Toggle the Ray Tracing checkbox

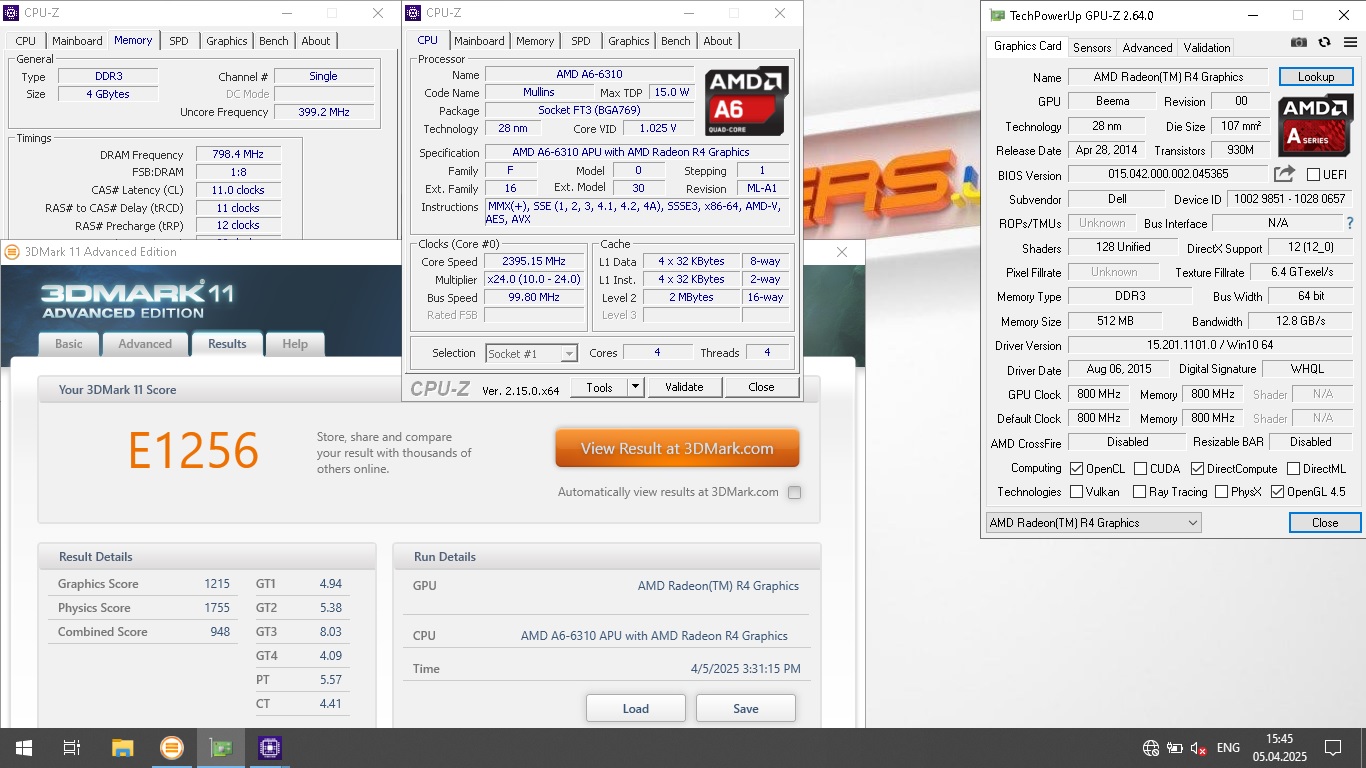tap(1139, 492)
